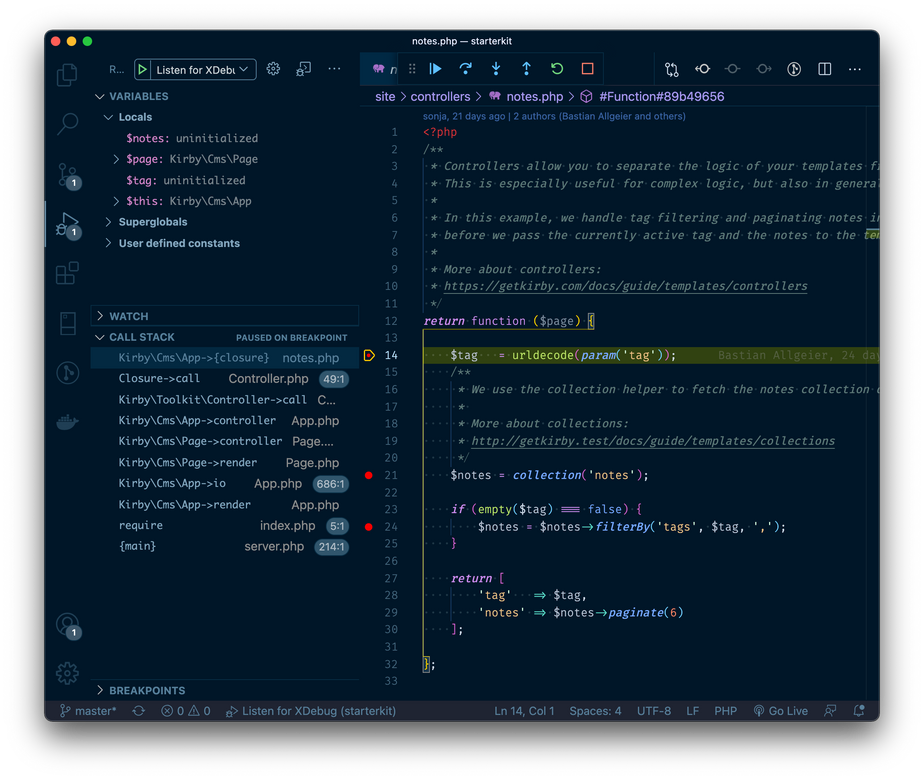Toggle the split editor layout icon
The width and height of the screenshot is (924, 780).
[824, 69]
